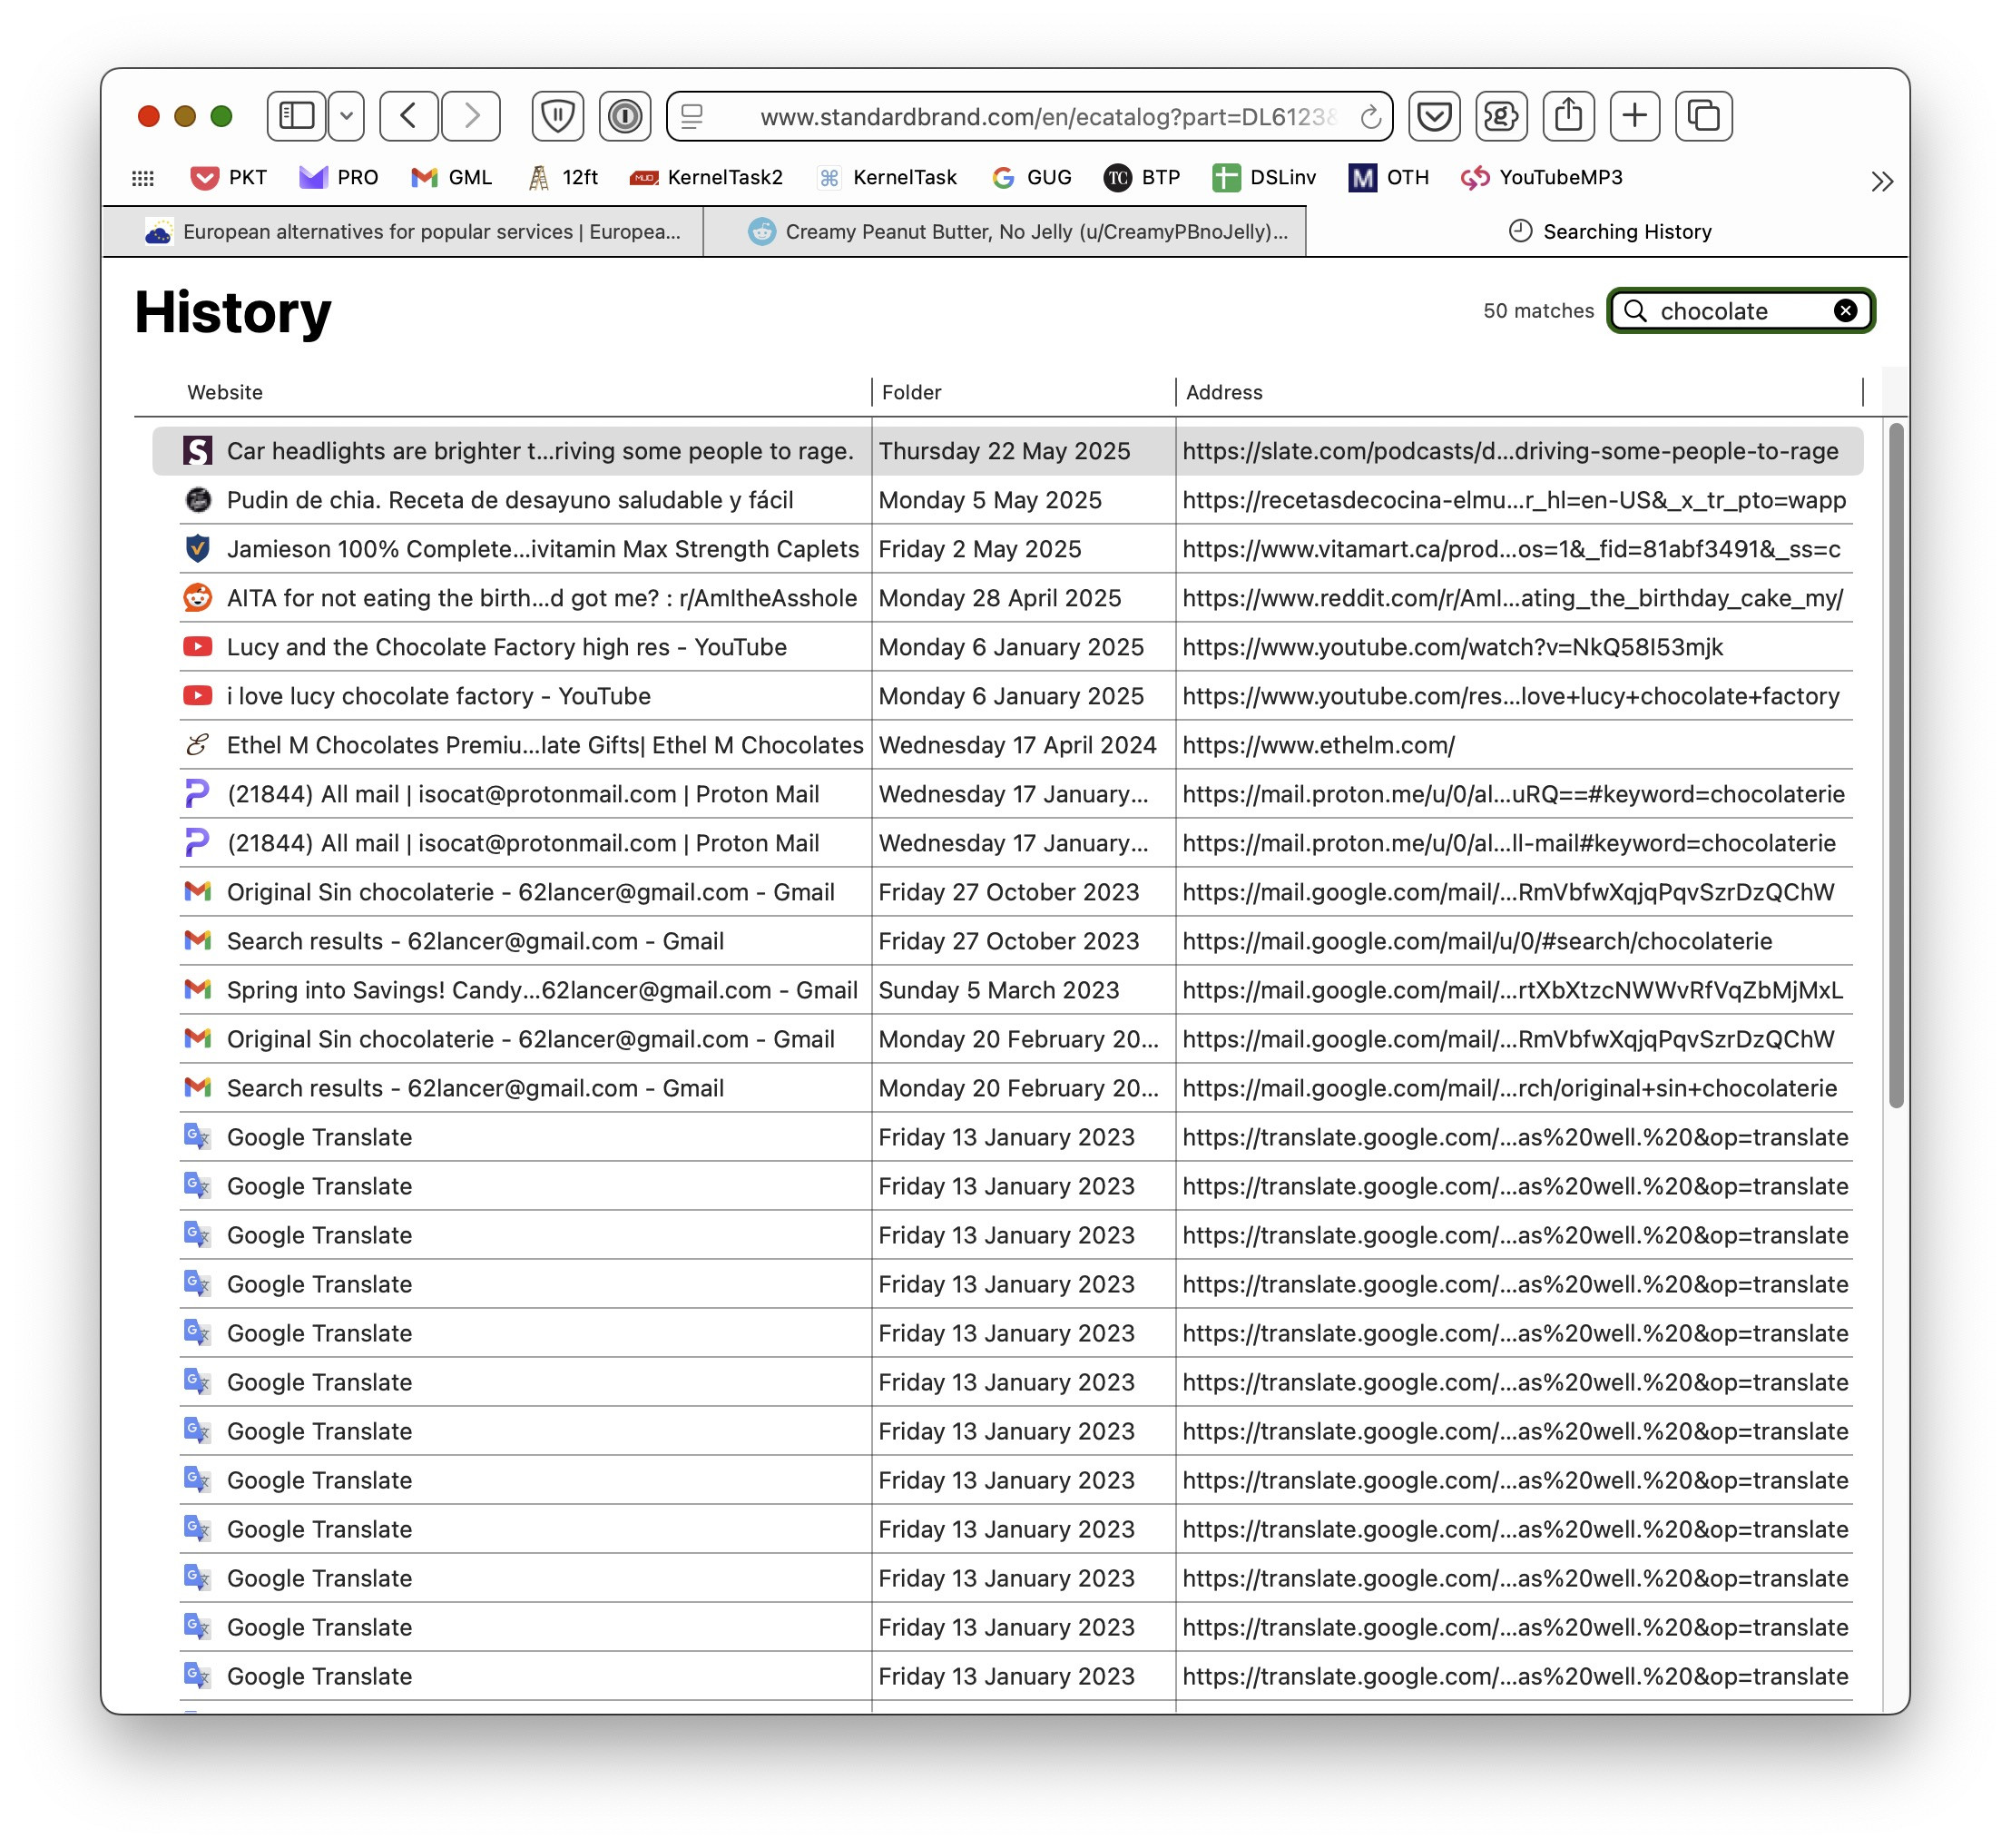Expand hidden bookmarks via the double chevron
The width and height of the screenshot is (2011, 1848).
coord(1884,181)
